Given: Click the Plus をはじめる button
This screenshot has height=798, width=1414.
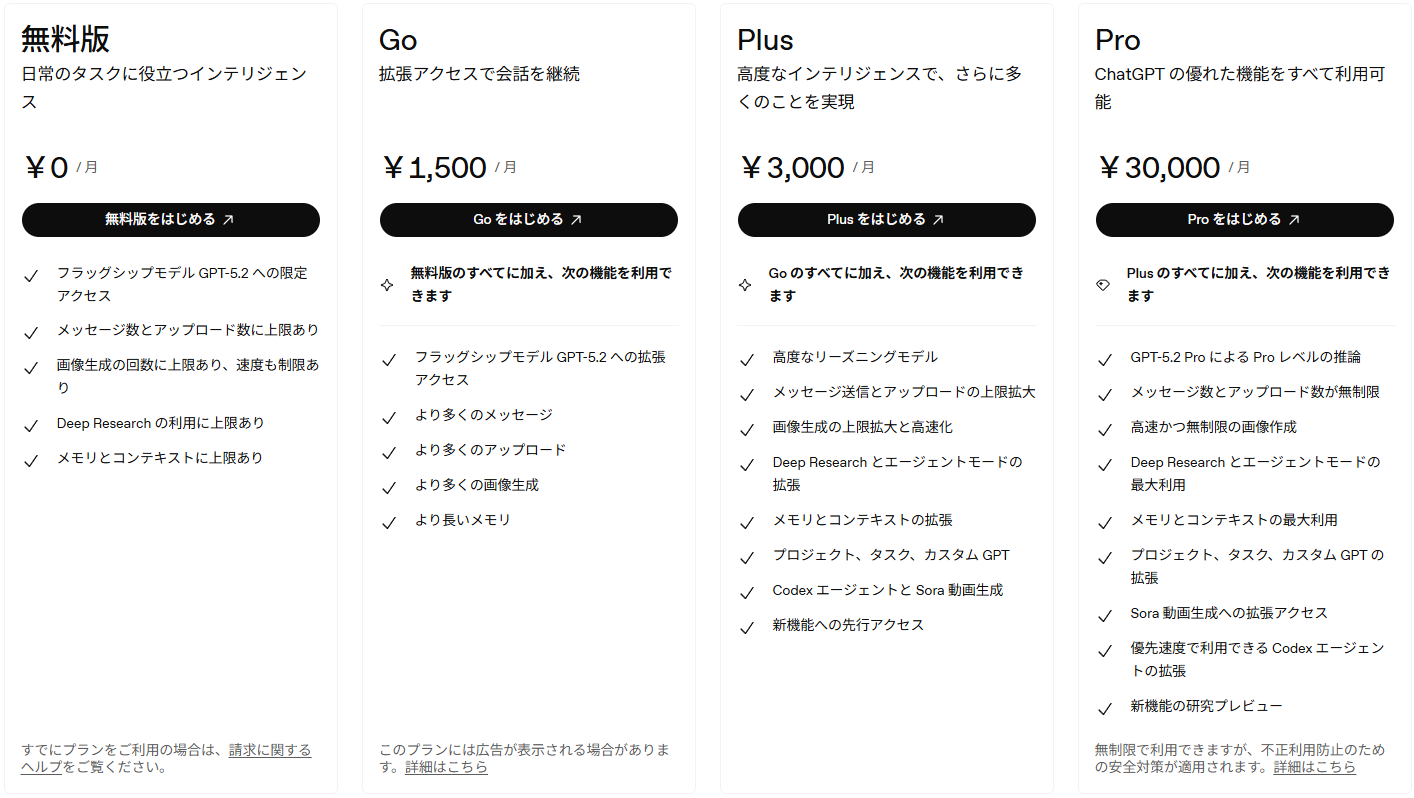Looking at the screenshot, I should click(886, 220).
